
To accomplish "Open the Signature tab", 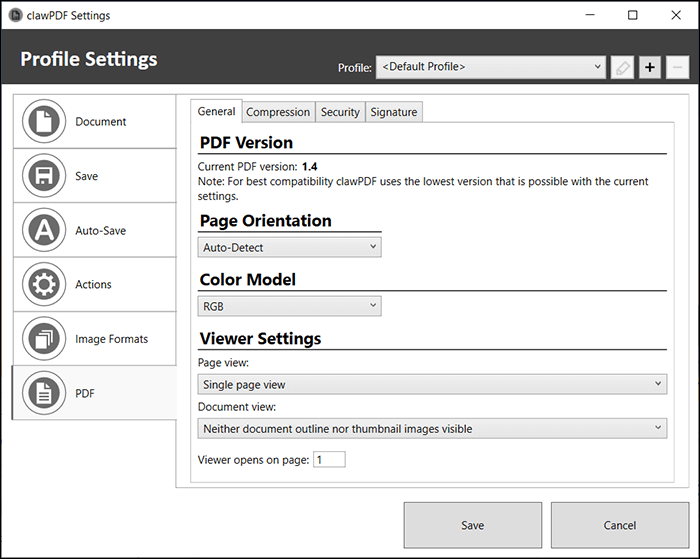I will coord(394,112).
